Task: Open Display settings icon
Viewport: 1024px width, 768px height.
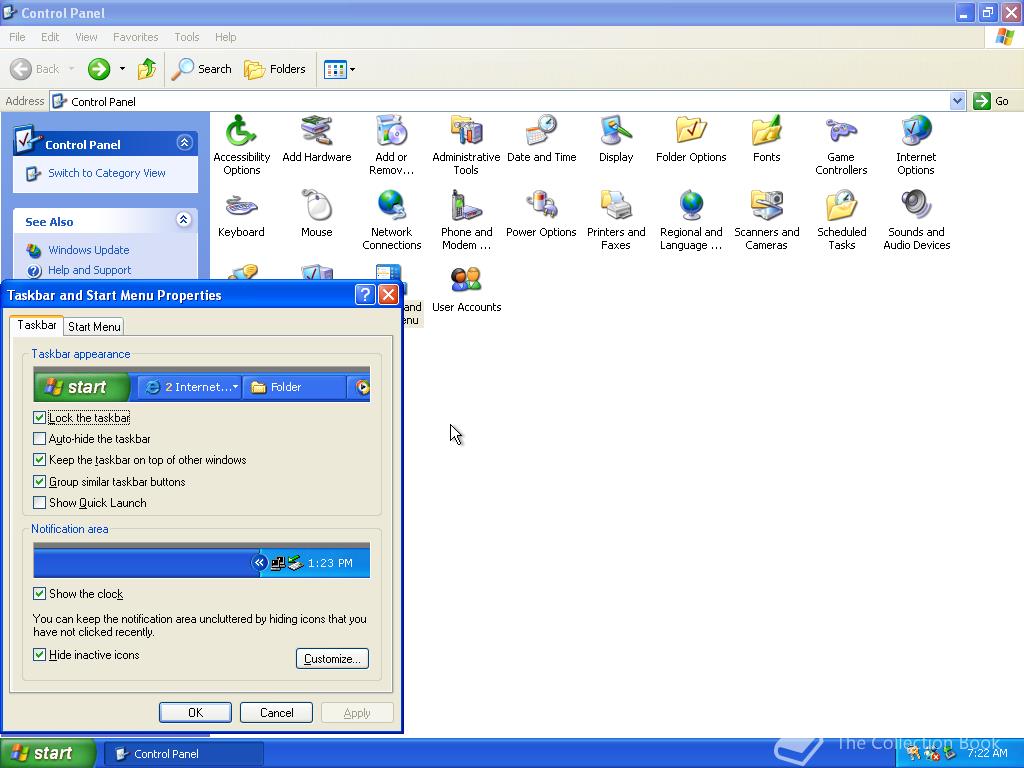Action: pos(616,138)
